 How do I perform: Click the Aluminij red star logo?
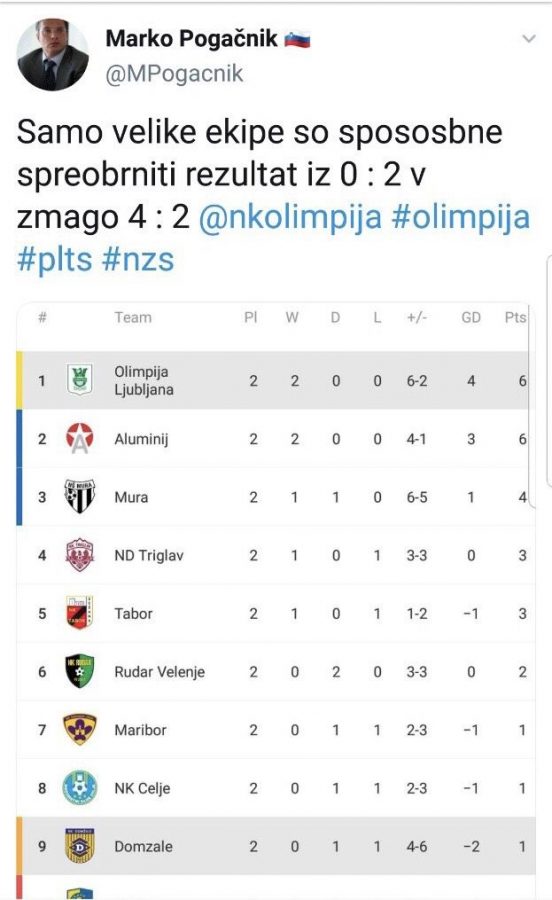point(79,438)
